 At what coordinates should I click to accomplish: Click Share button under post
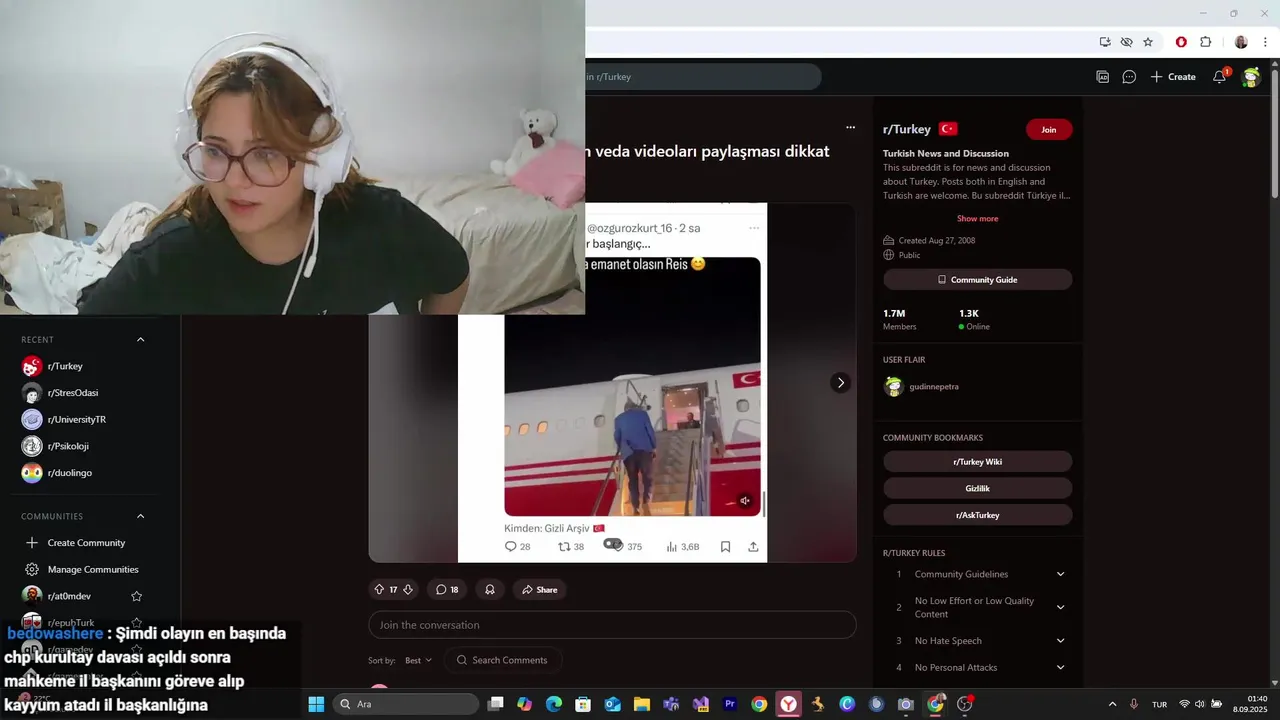point(540,590)
